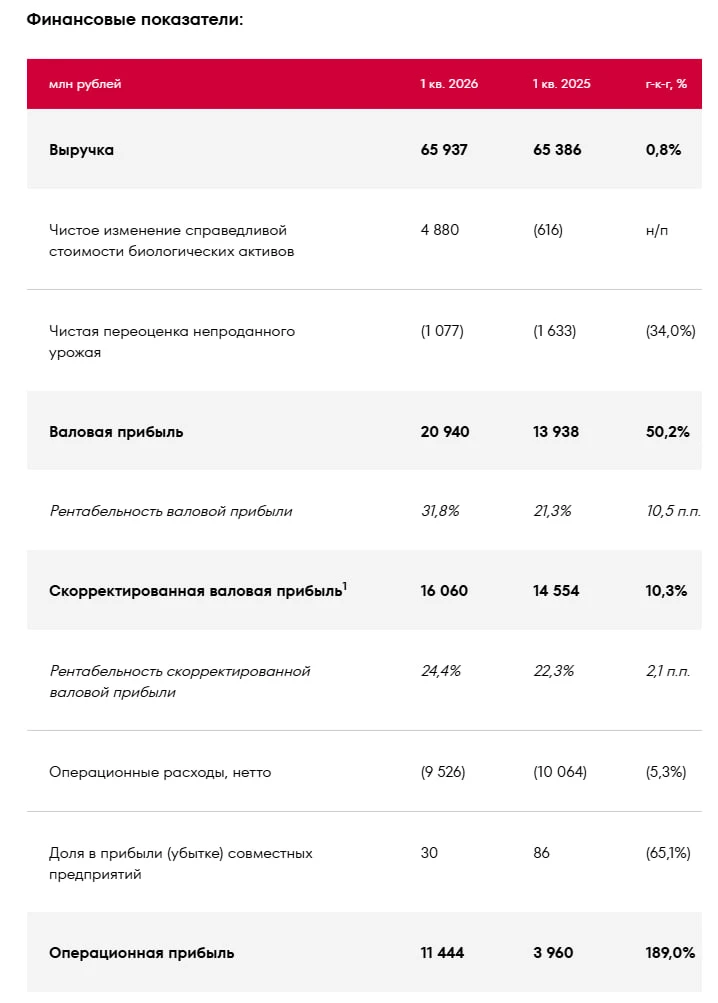The height and width of the screenshot is (1003, 718).
Task: Click the 1 кв. 2025 column header
Action: [561, 84]
